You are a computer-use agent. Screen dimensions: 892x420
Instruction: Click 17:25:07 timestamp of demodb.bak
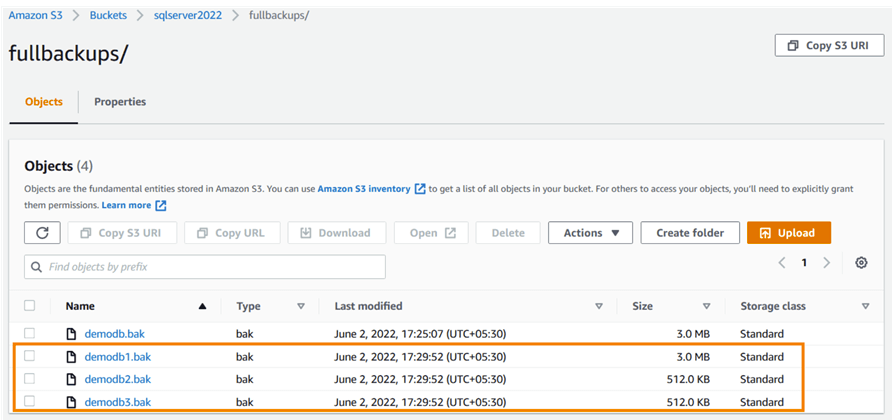point(420,334)
